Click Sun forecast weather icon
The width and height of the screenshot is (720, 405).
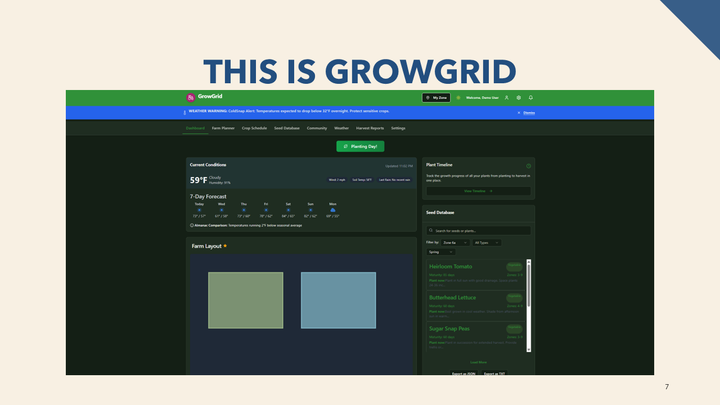click(x=310, y=210)
